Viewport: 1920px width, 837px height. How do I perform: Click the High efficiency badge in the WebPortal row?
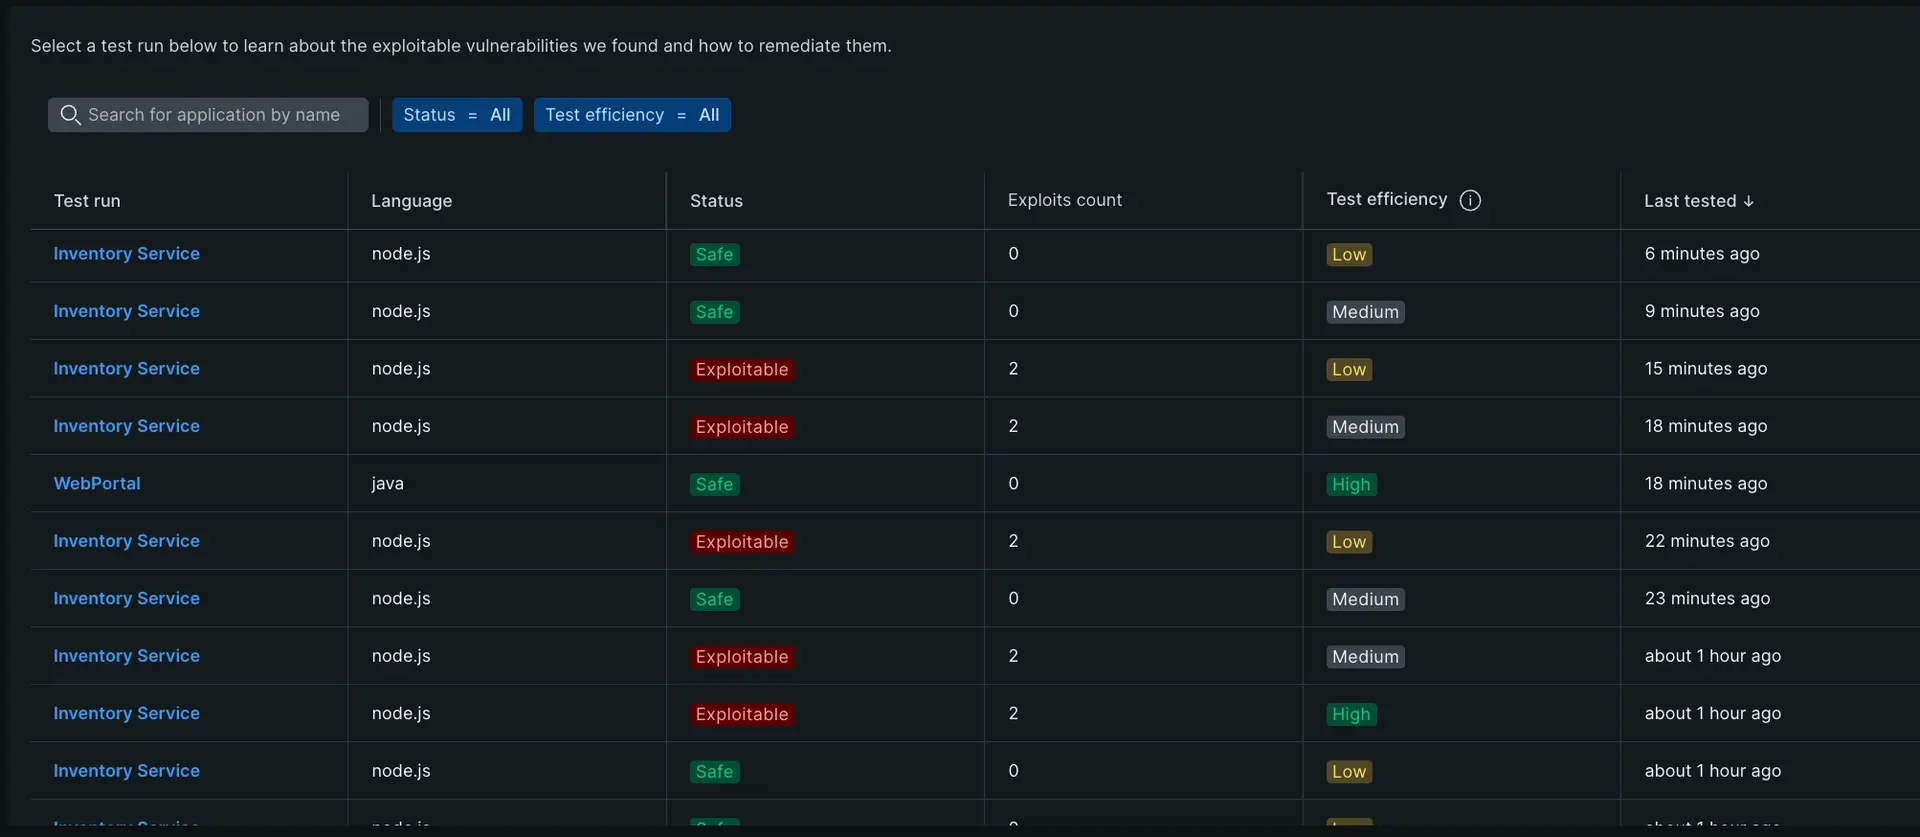tap(1351, 485)
